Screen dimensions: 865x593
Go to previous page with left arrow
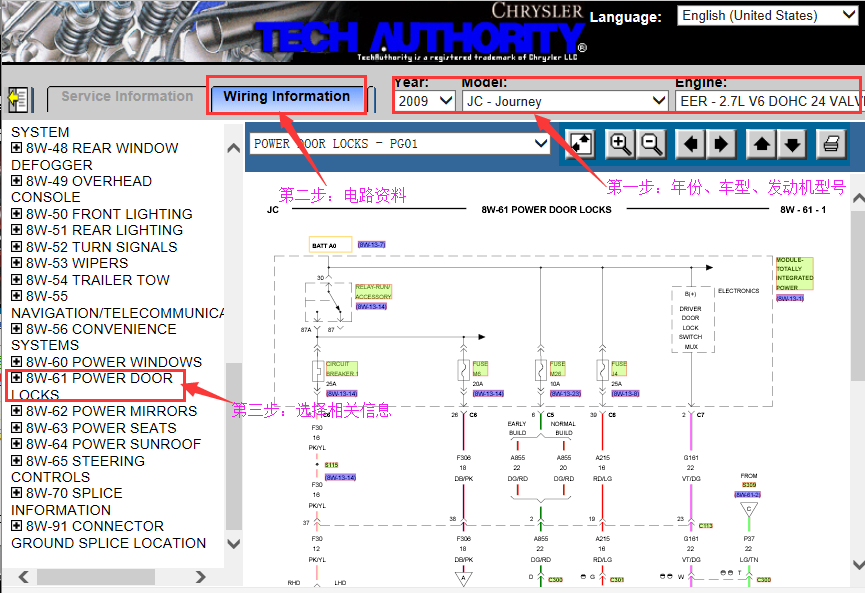point(690,145)
